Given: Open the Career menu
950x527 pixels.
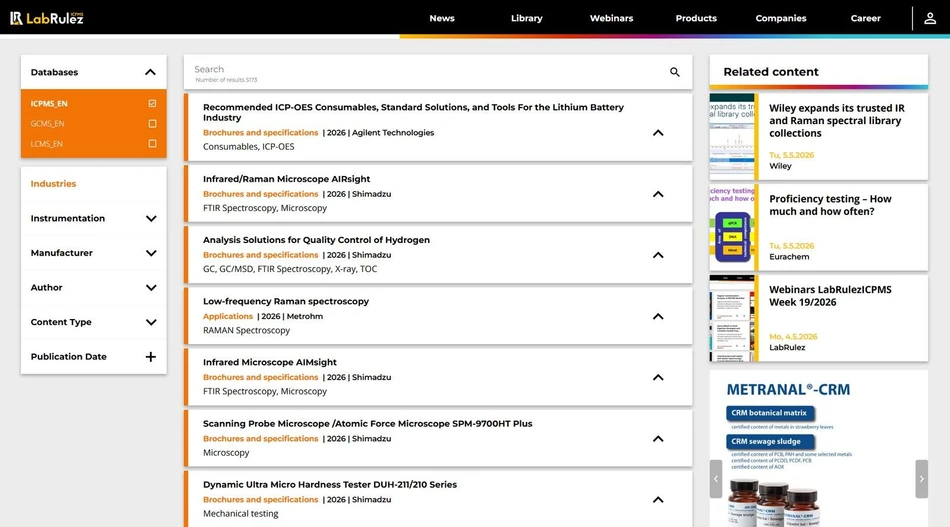Looking at the screenshot, I should (x=865, y=18).
